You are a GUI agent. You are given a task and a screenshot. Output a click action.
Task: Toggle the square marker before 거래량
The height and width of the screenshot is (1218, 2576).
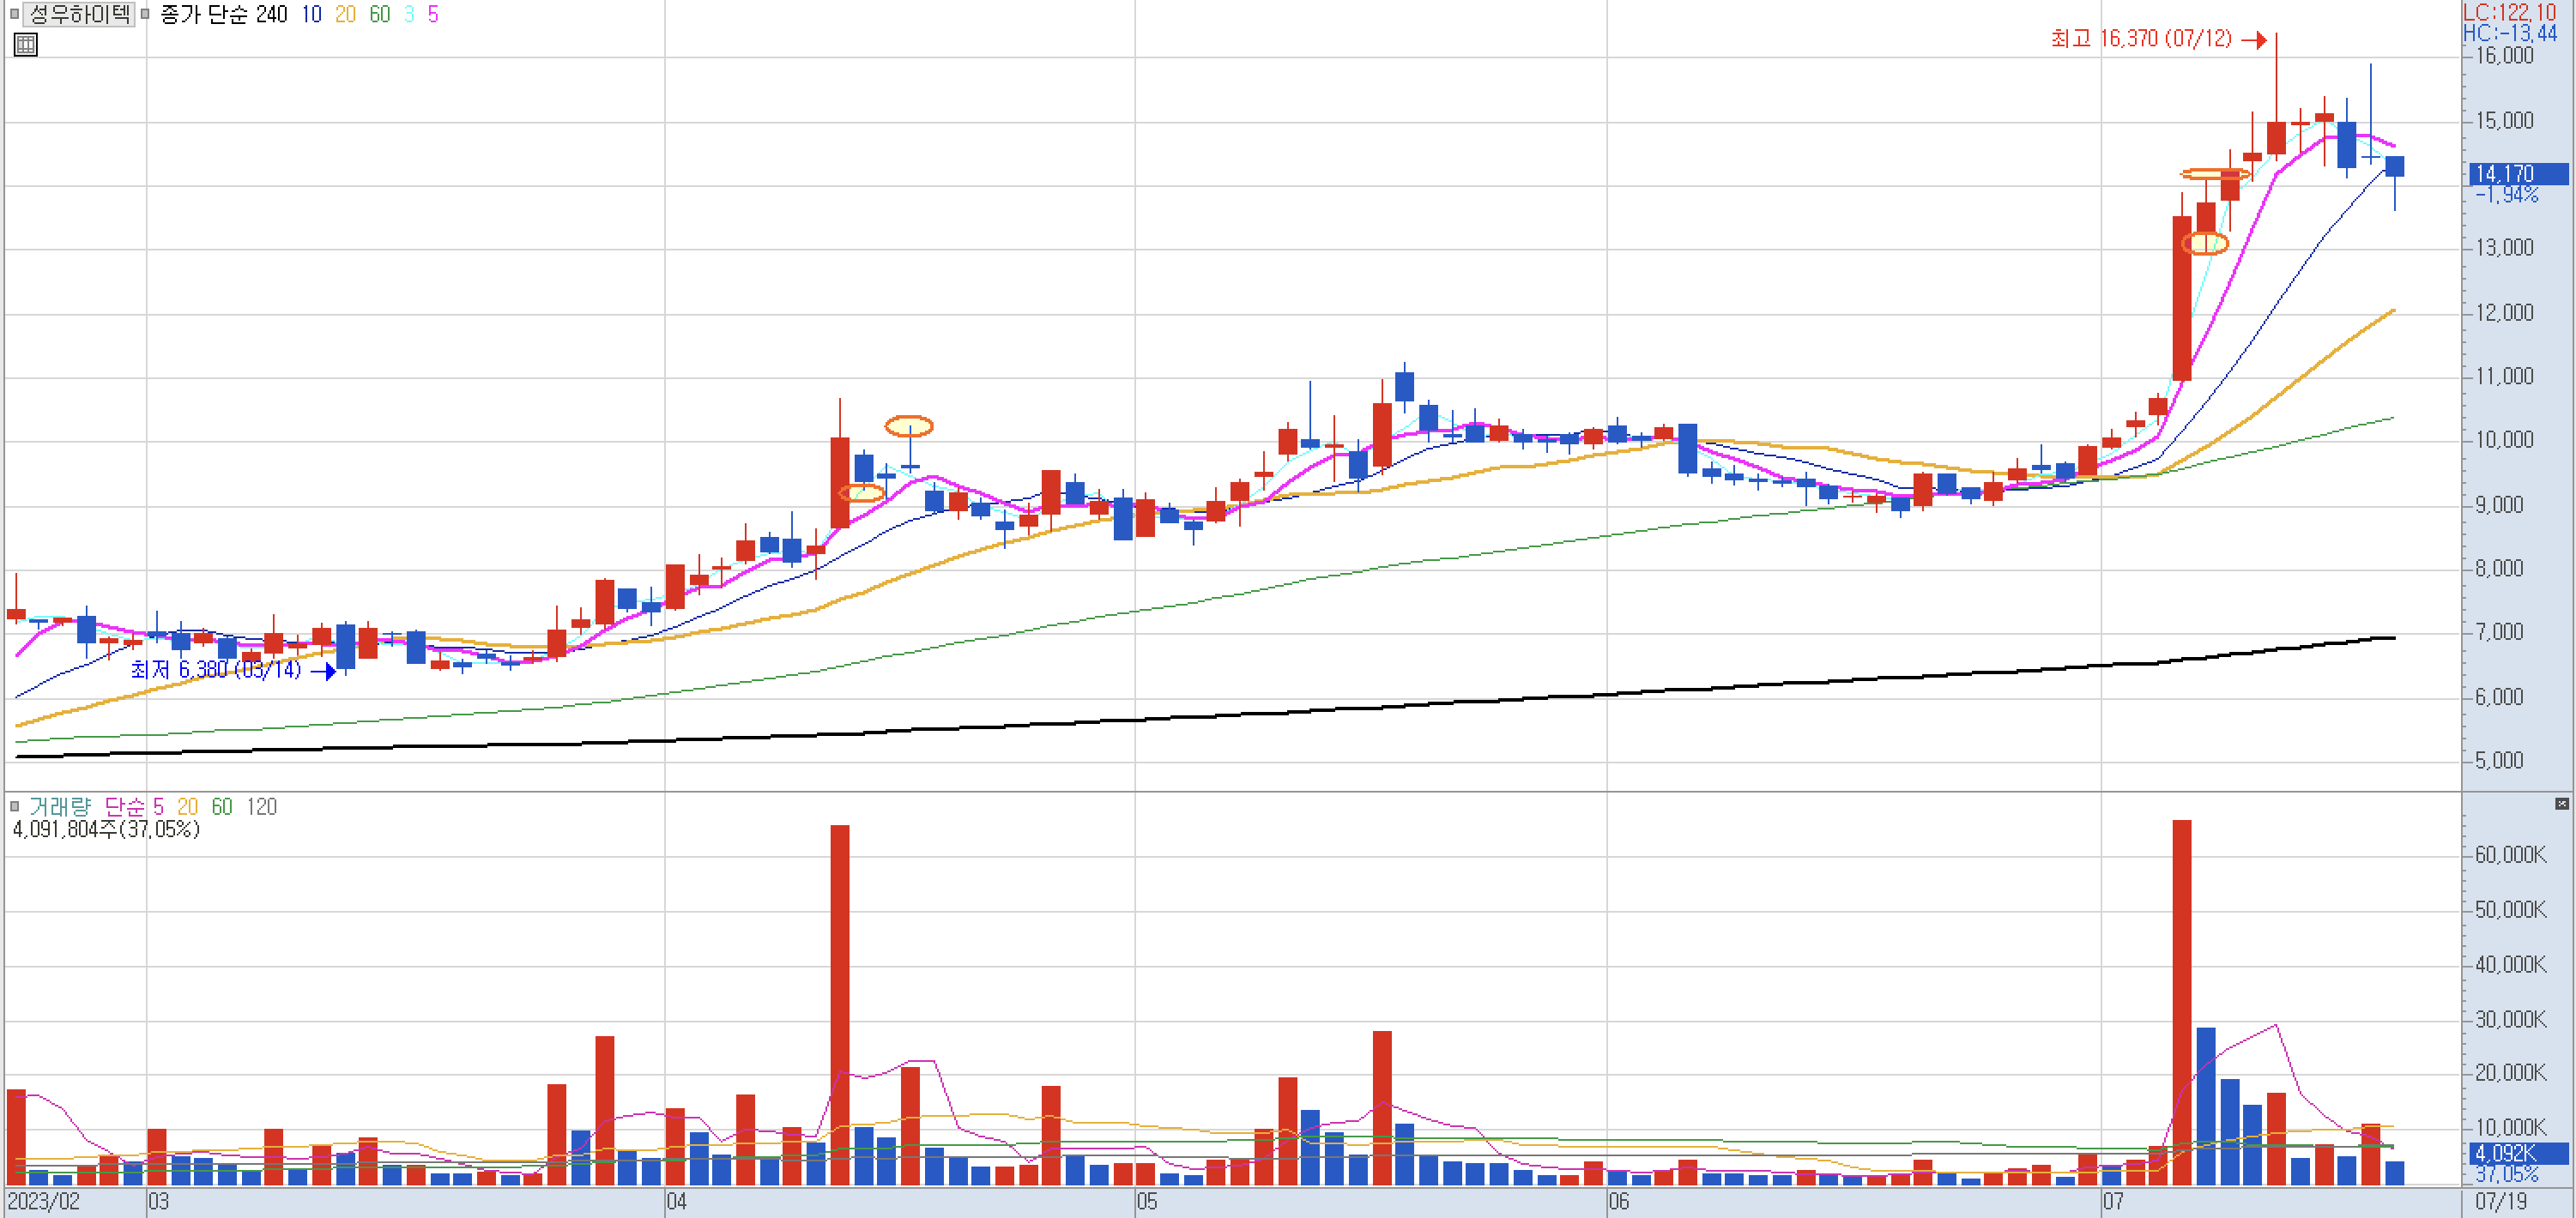[14, 806]
